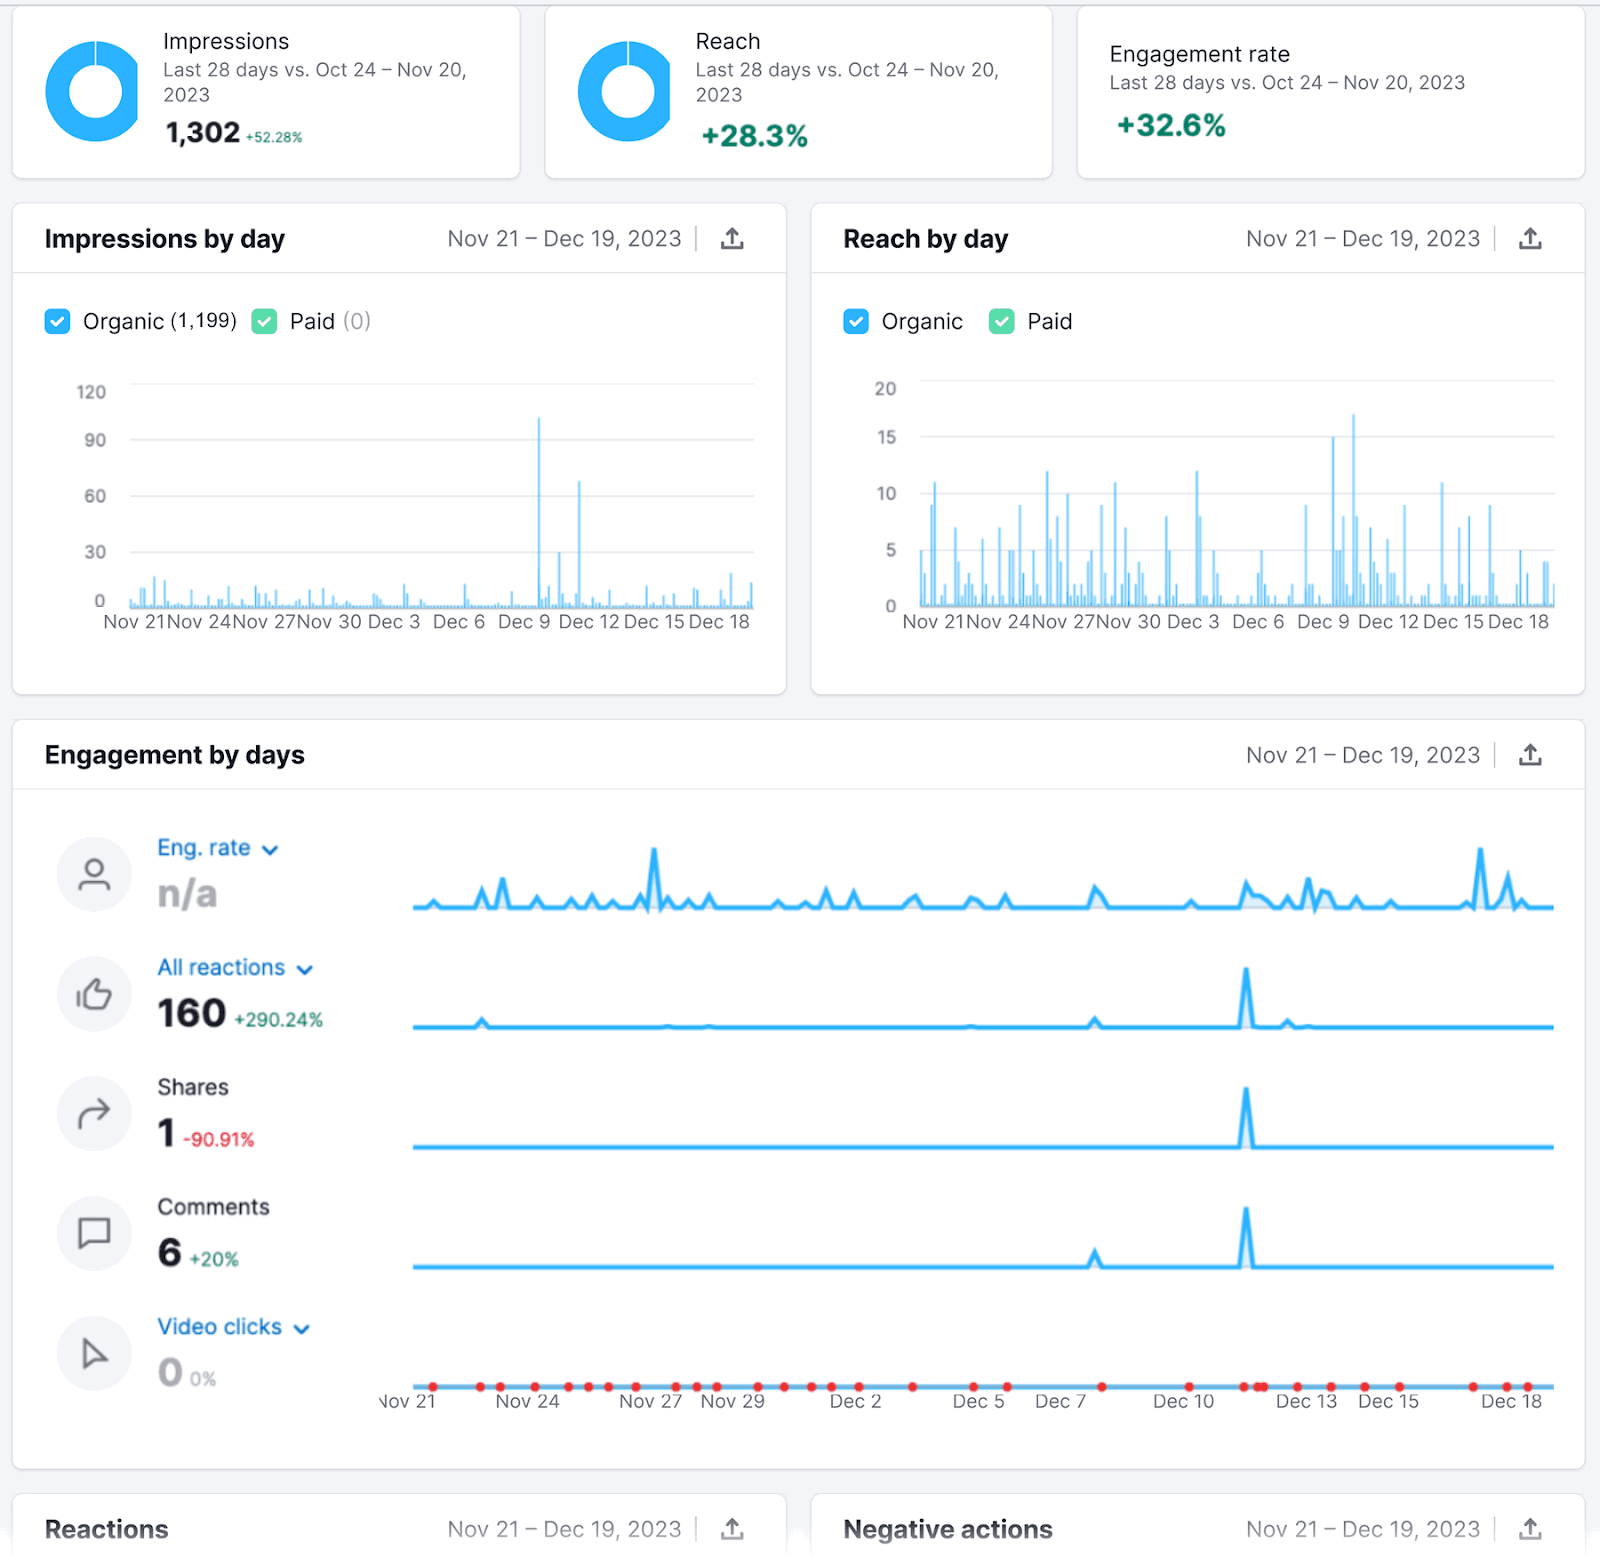The image size is (1600, 1566).
Task: Export the Engagement by days data
Action: point(1530,755)
